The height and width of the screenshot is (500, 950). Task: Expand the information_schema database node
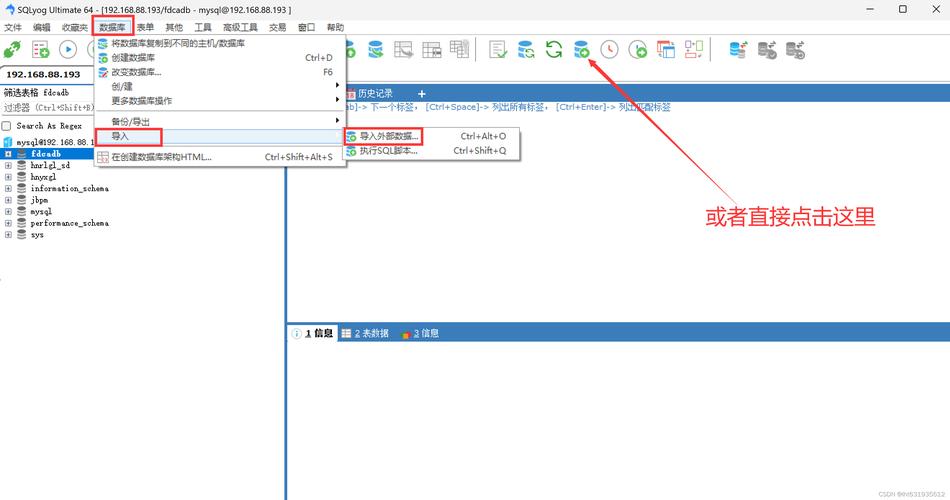[x=8, y=188]
